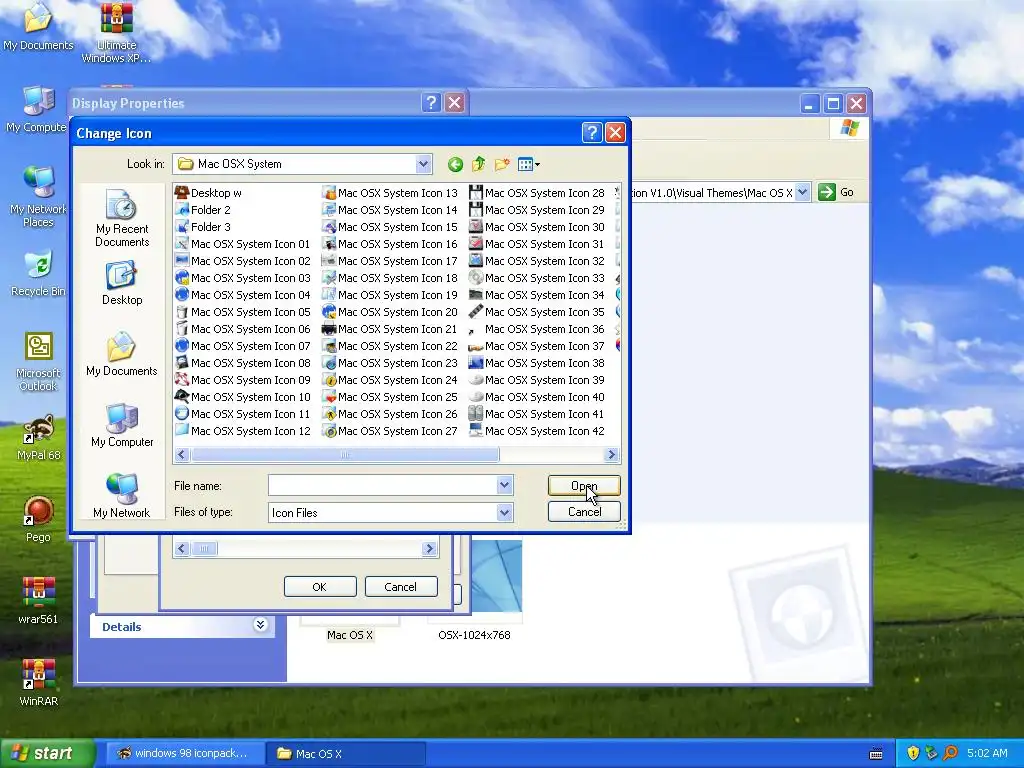Screen dimensions: 1024x768
Task: Click Mac OSX System Icon 32 filename
Action: (545, 261)
